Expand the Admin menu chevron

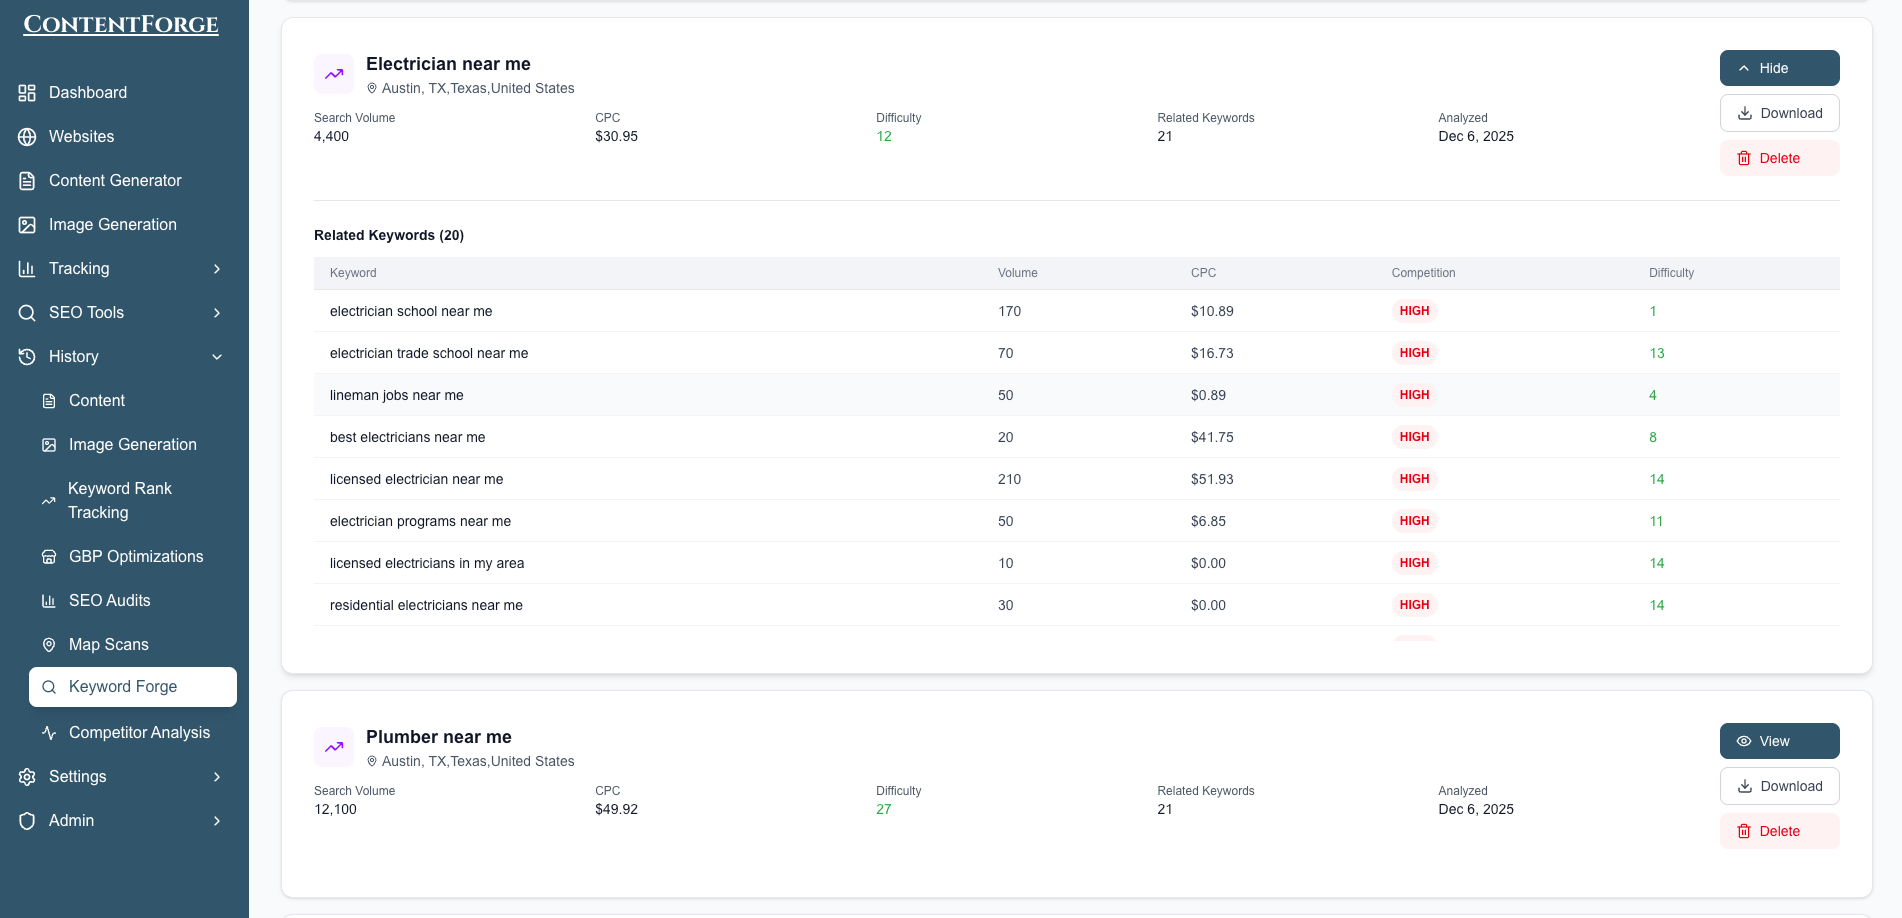point(217,821)
